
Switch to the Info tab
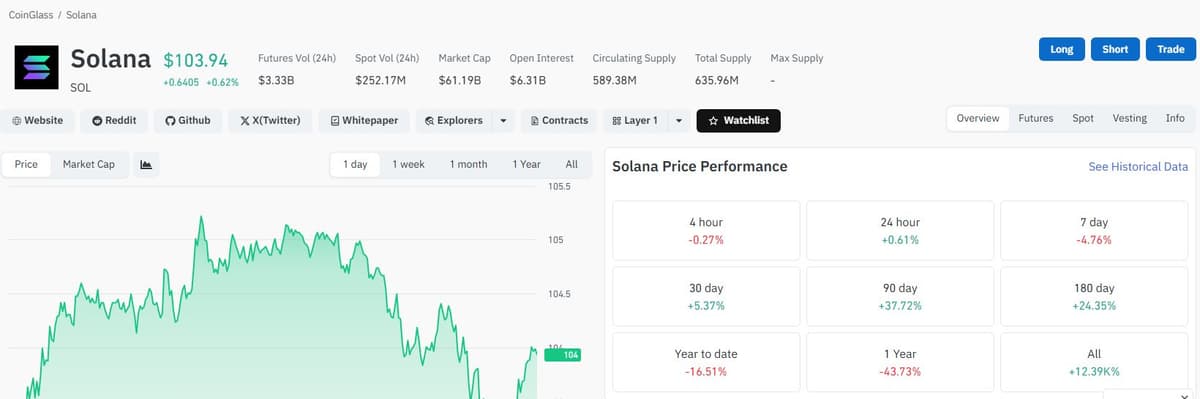[x=1175, y=118]
